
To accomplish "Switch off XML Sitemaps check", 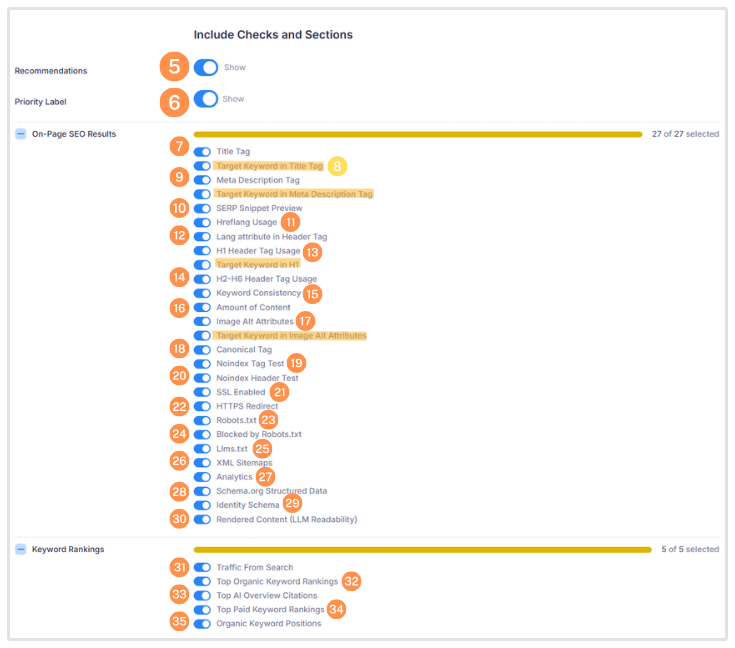I will pyautogui.click(x=202, y=463).
